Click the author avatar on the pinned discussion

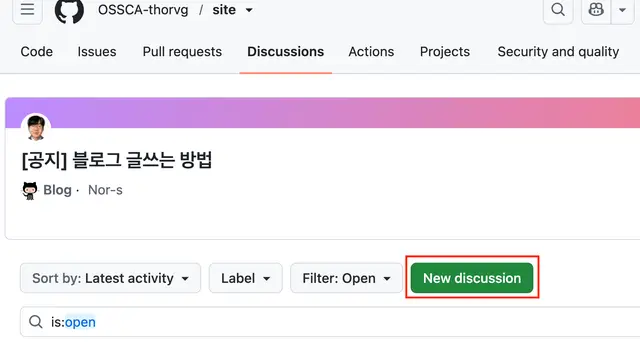click(x=36, y=128)
